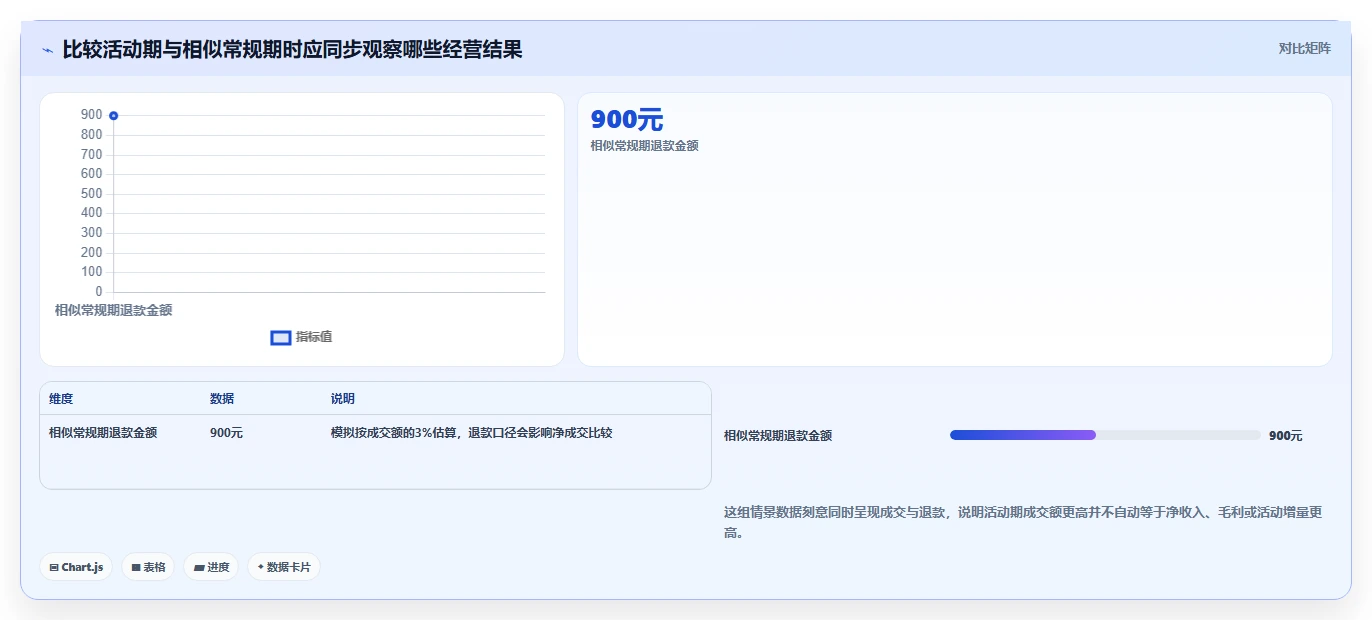Viewport: 1372px width, 620px height.
Task: Click the 数据 column header
Action: tap(222, 399)
